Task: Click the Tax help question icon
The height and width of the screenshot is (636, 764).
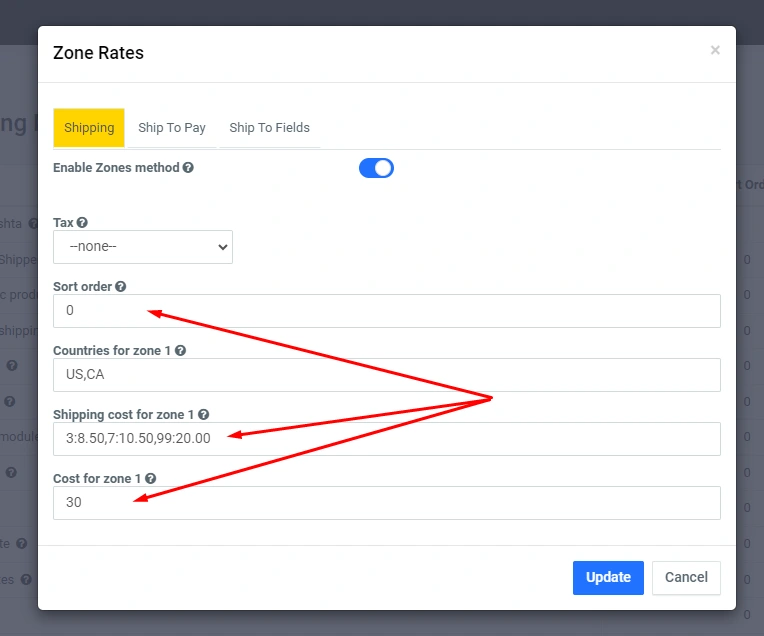Action: [82, 223]
